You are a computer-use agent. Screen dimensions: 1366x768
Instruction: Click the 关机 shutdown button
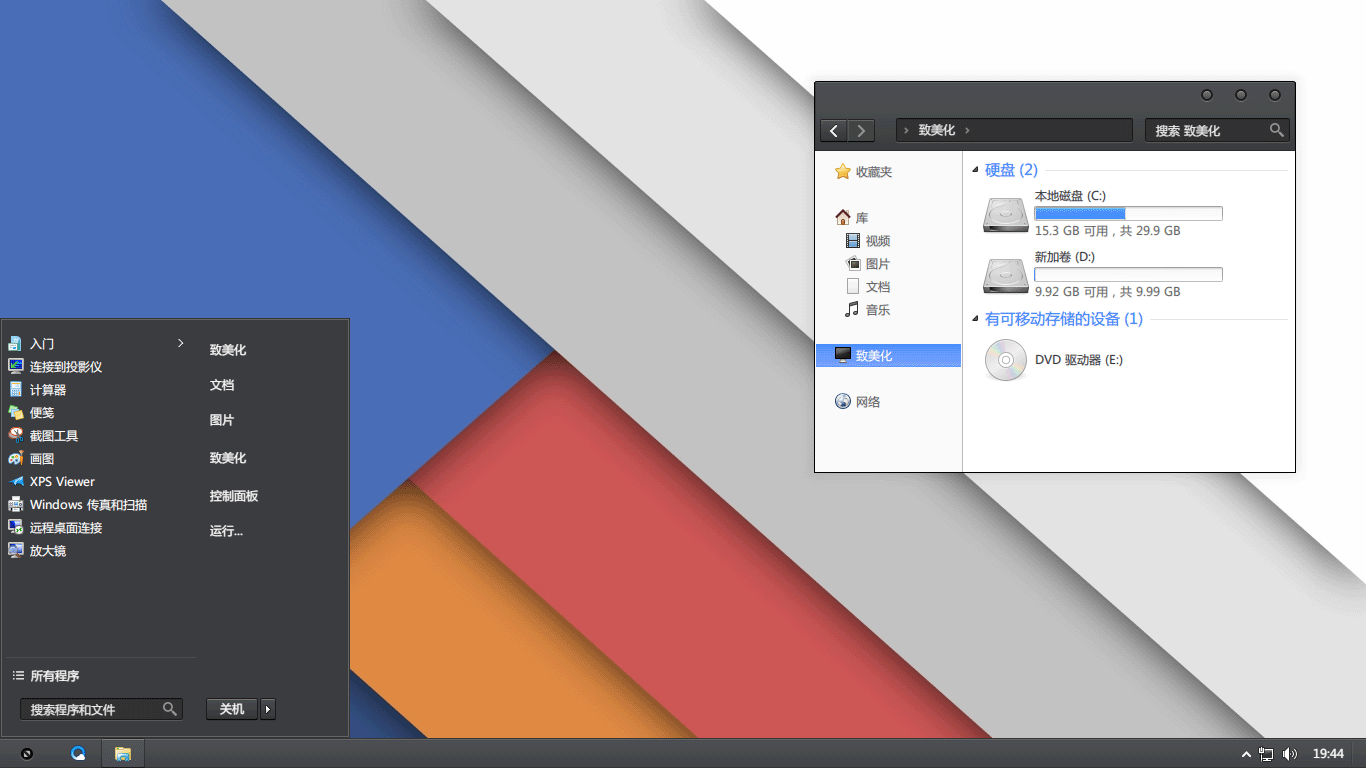[232, 709]
